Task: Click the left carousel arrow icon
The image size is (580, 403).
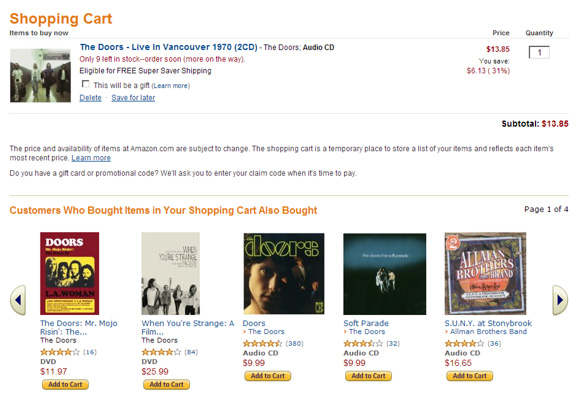Action: pyautogui.click(x=18, y=300)
